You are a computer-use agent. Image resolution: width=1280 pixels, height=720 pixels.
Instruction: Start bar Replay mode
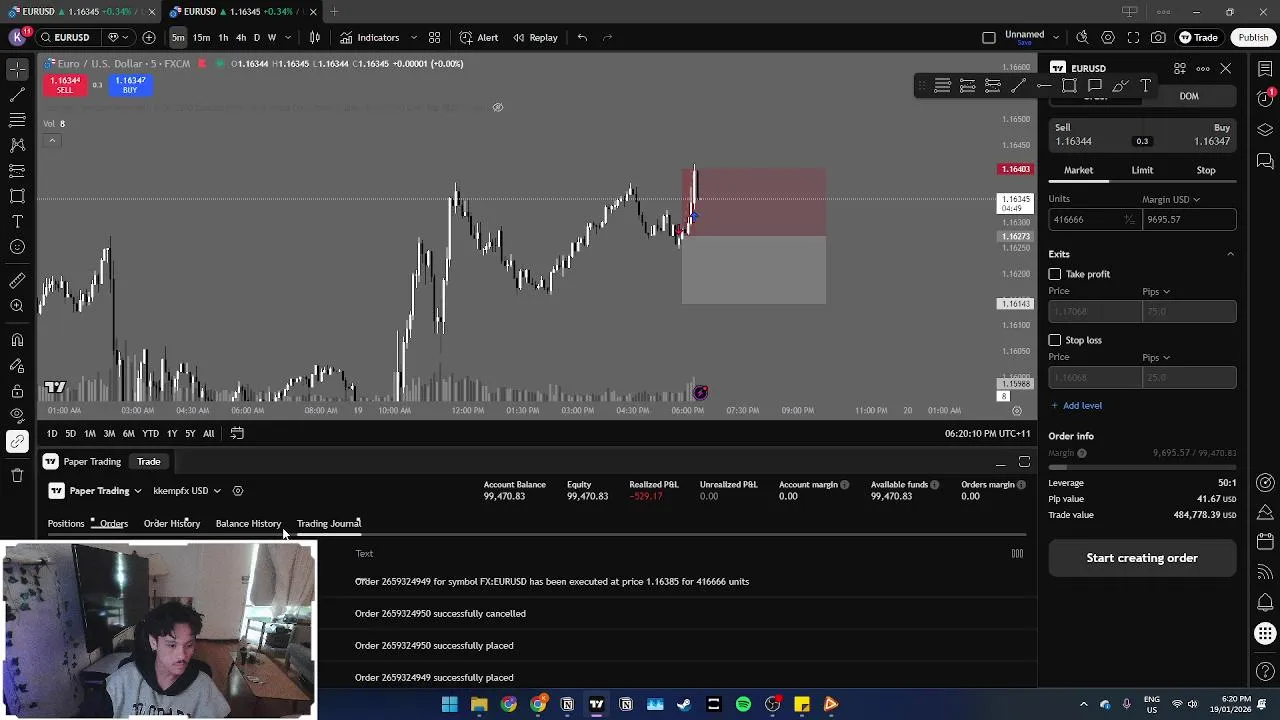click(535, 37)
